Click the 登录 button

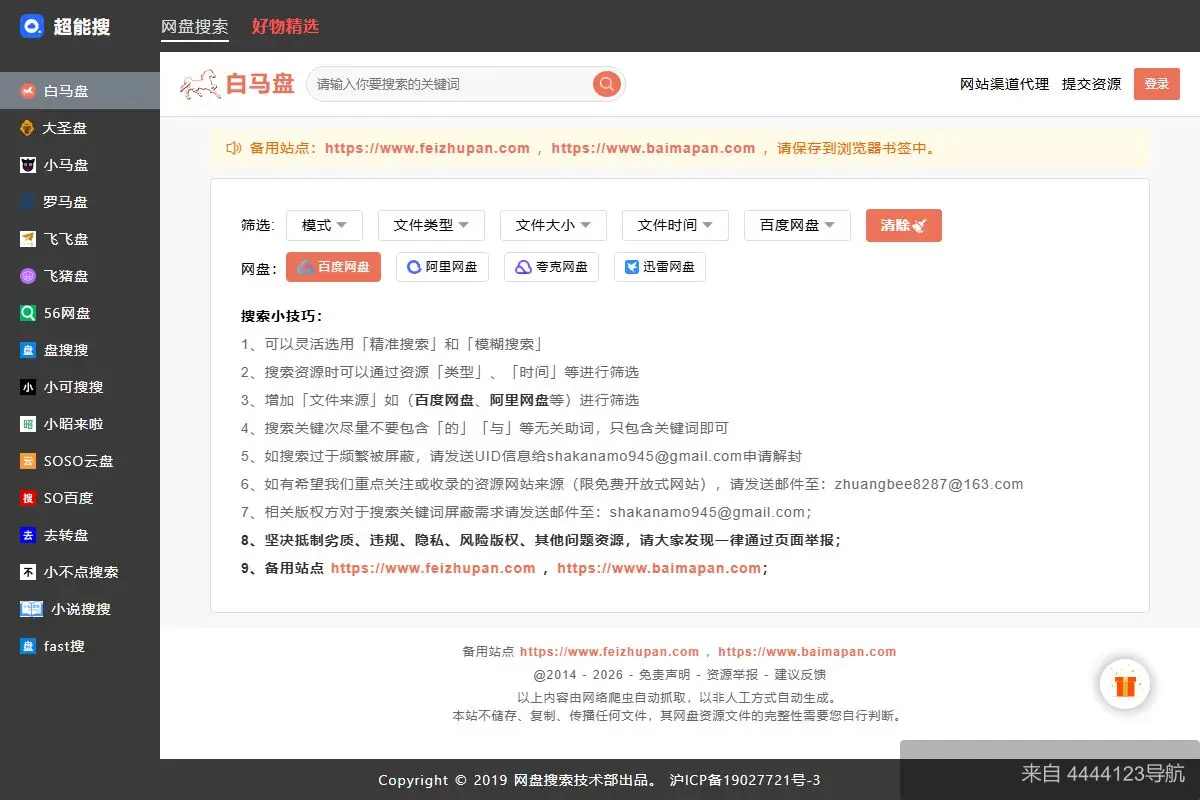pyautogui.click(x=1156, y=84)
